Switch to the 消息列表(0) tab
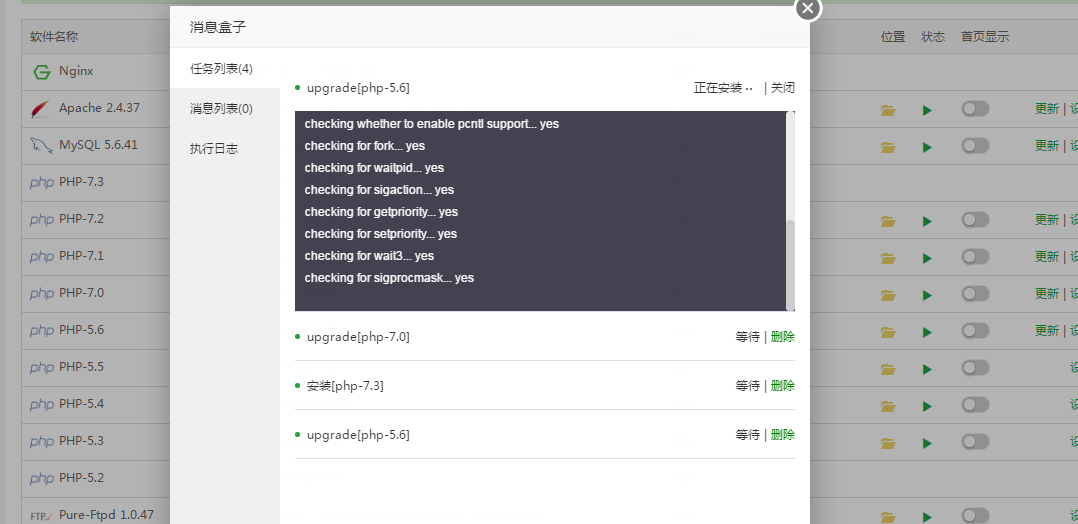The width and height of the screenshot is (1078, 524). (x=225, y=109)
